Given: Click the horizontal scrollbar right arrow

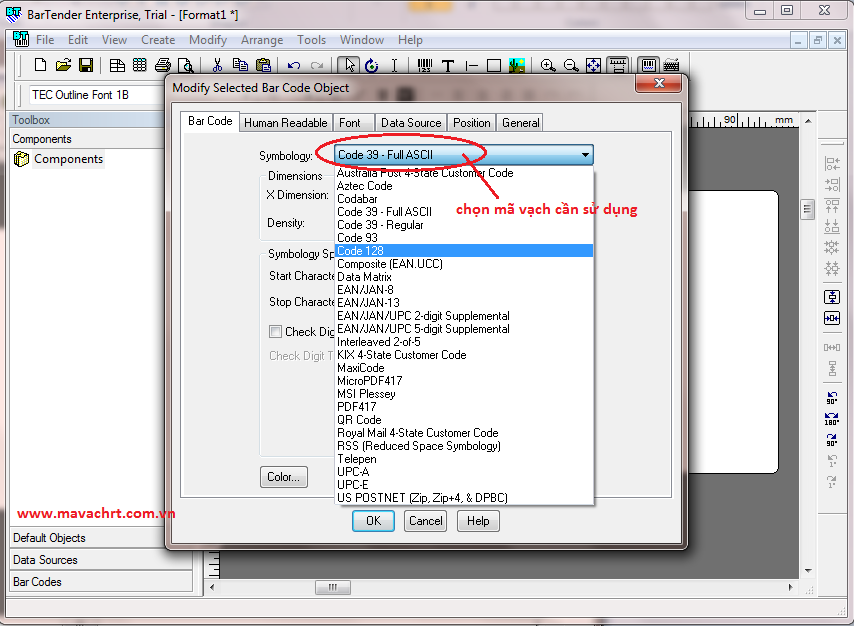Looking at the screenshot, I should click(x=791, y=587).
